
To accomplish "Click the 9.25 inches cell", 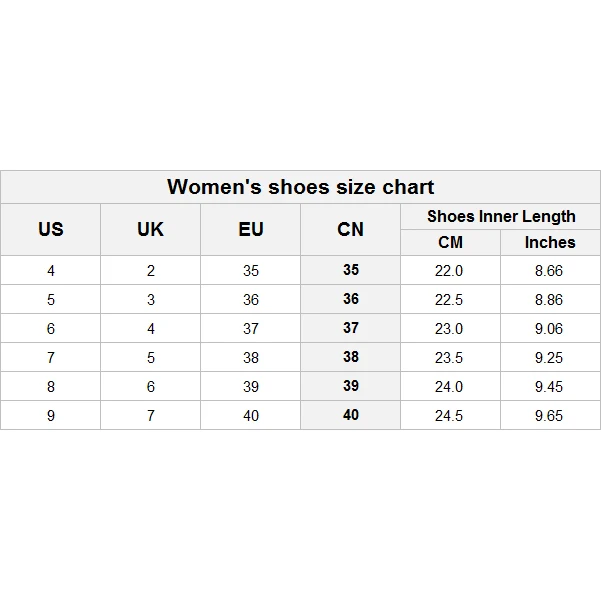I will coord(549,358).
